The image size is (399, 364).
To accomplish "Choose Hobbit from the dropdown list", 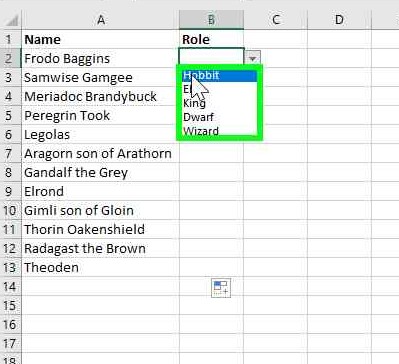I will point(220,75).
